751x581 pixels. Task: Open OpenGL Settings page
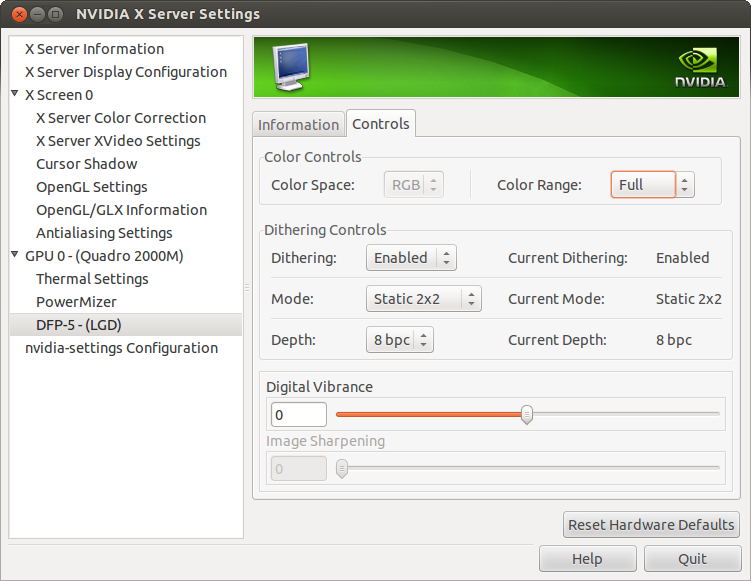(92, 187)
